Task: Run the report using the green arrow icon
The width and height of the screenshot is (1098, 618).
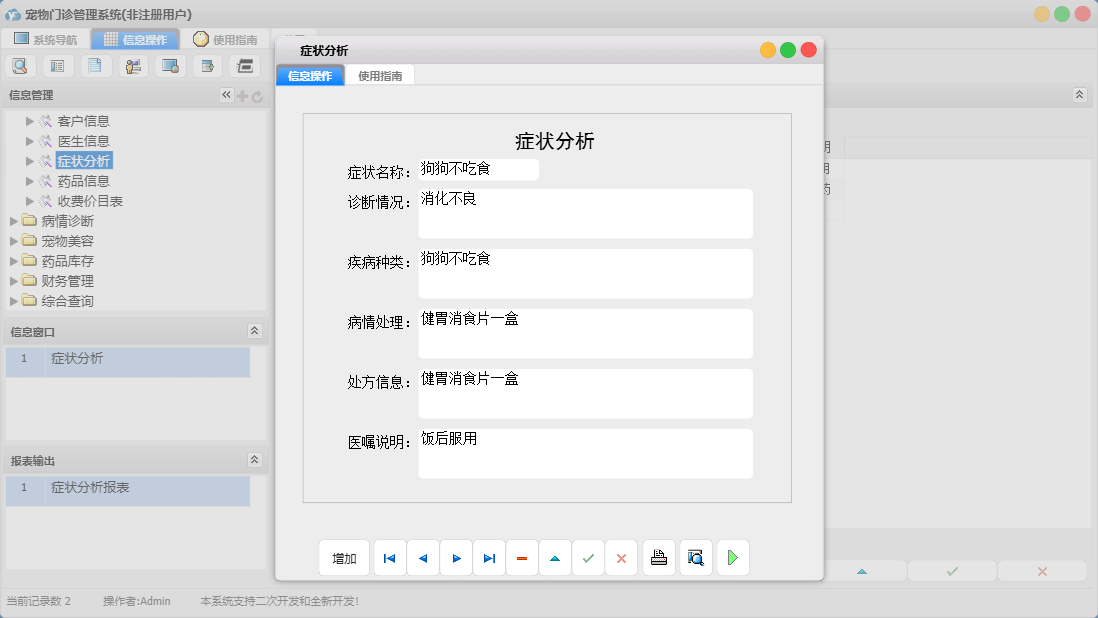Action: pyautogui.click(x=732, y=557)
